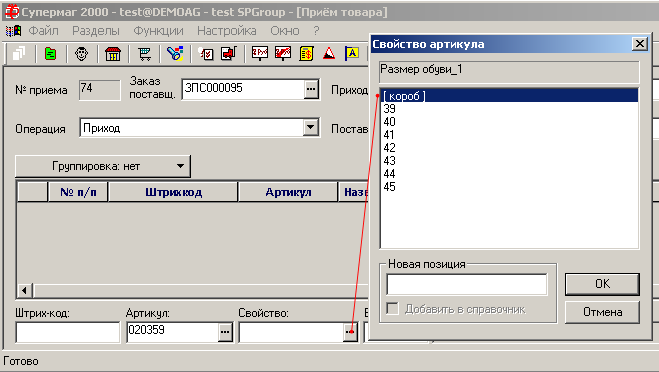Click the red triangle toolbar icon
This screenshot has height=372, width=659.
click(329, 54)
